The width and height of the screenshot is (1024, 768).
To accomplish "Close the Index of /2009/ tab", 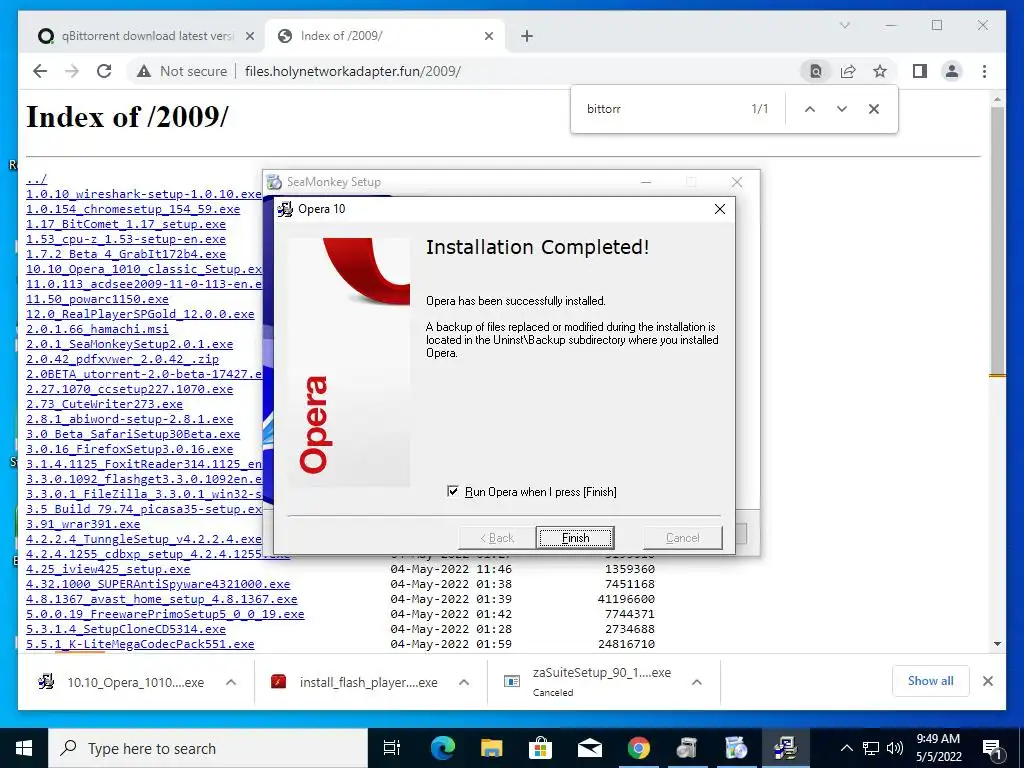I will click(x=488, y=36).
